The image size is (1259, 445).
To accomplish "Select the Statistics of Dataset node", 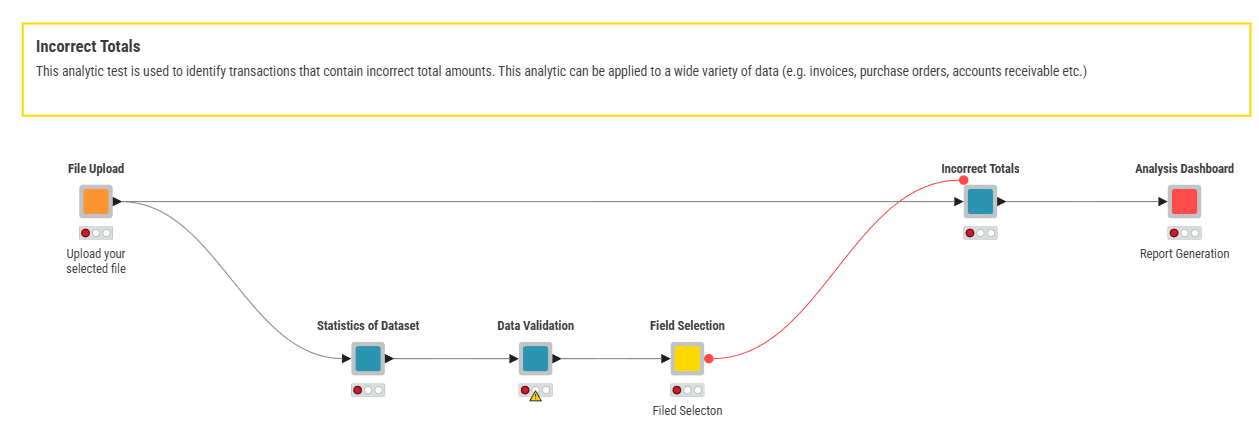I will [x=368, y=358].
